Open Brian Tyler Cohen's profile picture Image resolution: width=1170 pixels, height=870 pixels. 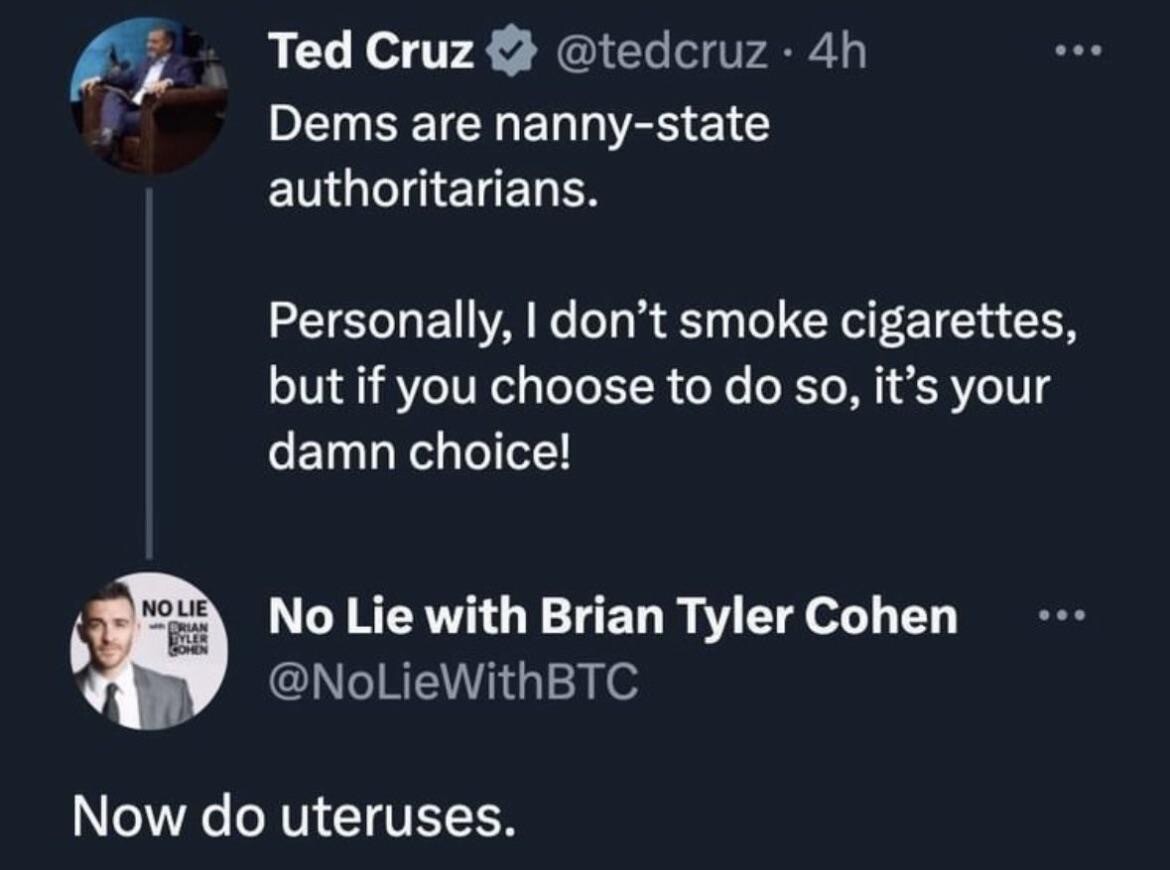(148, 651)
